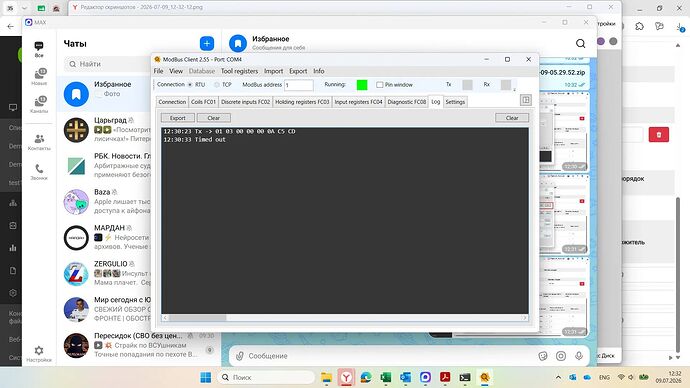Open the View menu
Viewport: 690px width, 388px height.
pos(176,71)
